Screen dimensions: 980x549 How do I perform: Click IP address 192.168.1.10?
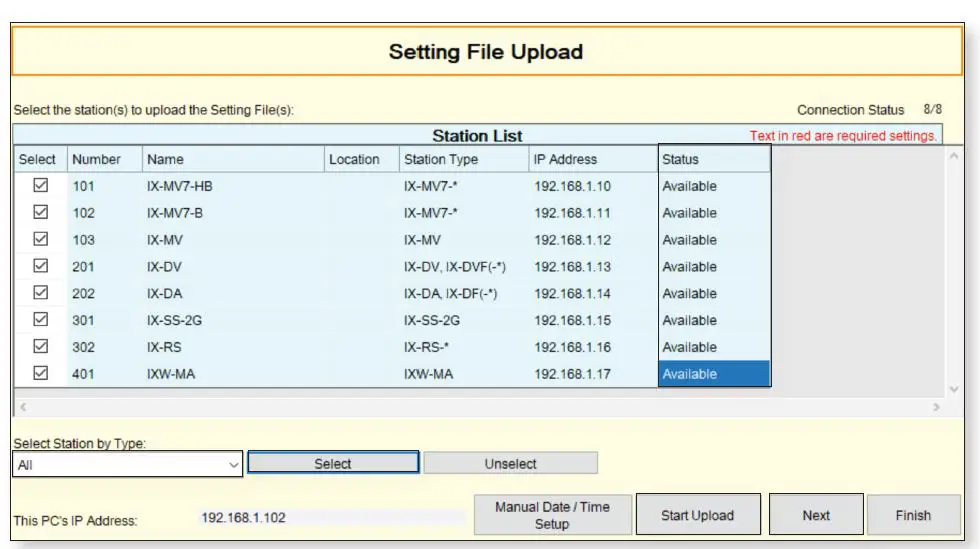point(572,186)
